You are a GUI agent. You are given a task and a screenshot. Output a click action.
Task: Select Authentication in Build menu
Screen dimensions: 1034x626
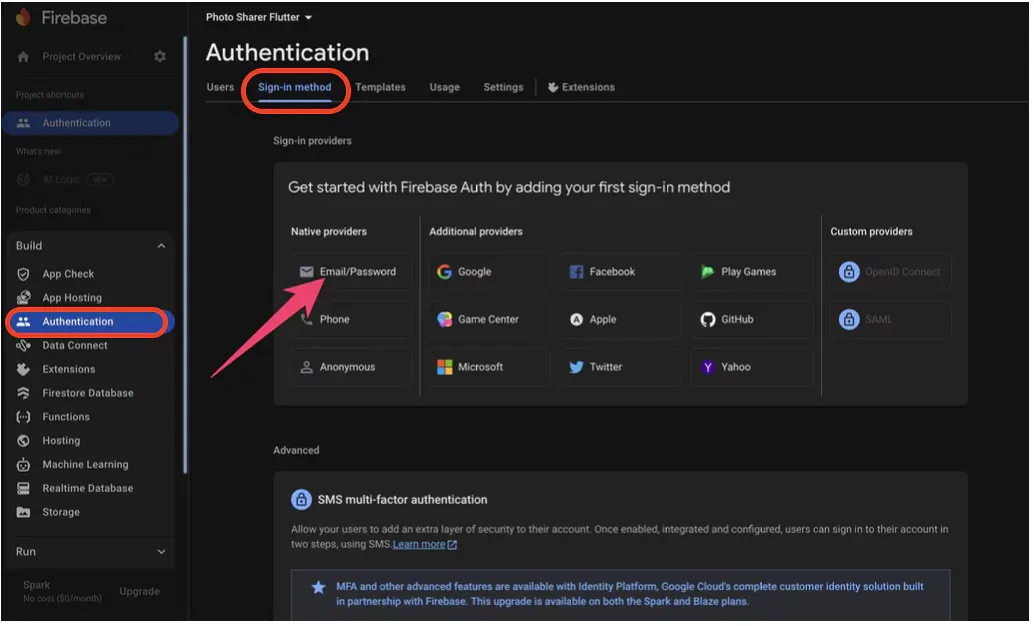coord(90,322)
